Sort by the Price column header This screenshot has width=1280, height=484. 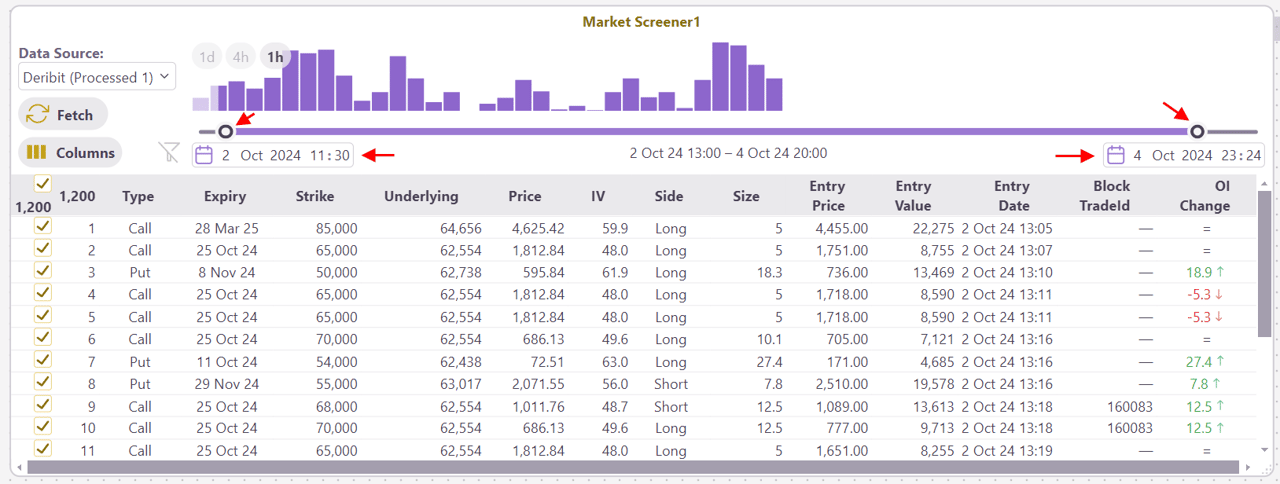pos(525,196)
